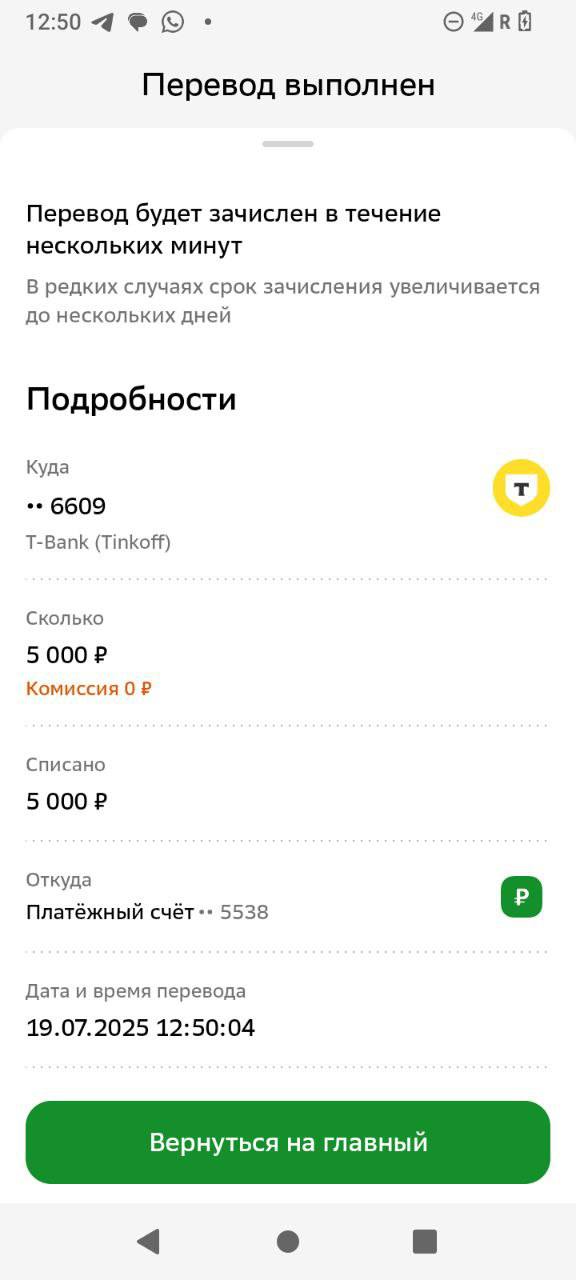Tap transfer date 19.07.2025 12:50:04
576x1280 pixels.
coord(141,1027)
